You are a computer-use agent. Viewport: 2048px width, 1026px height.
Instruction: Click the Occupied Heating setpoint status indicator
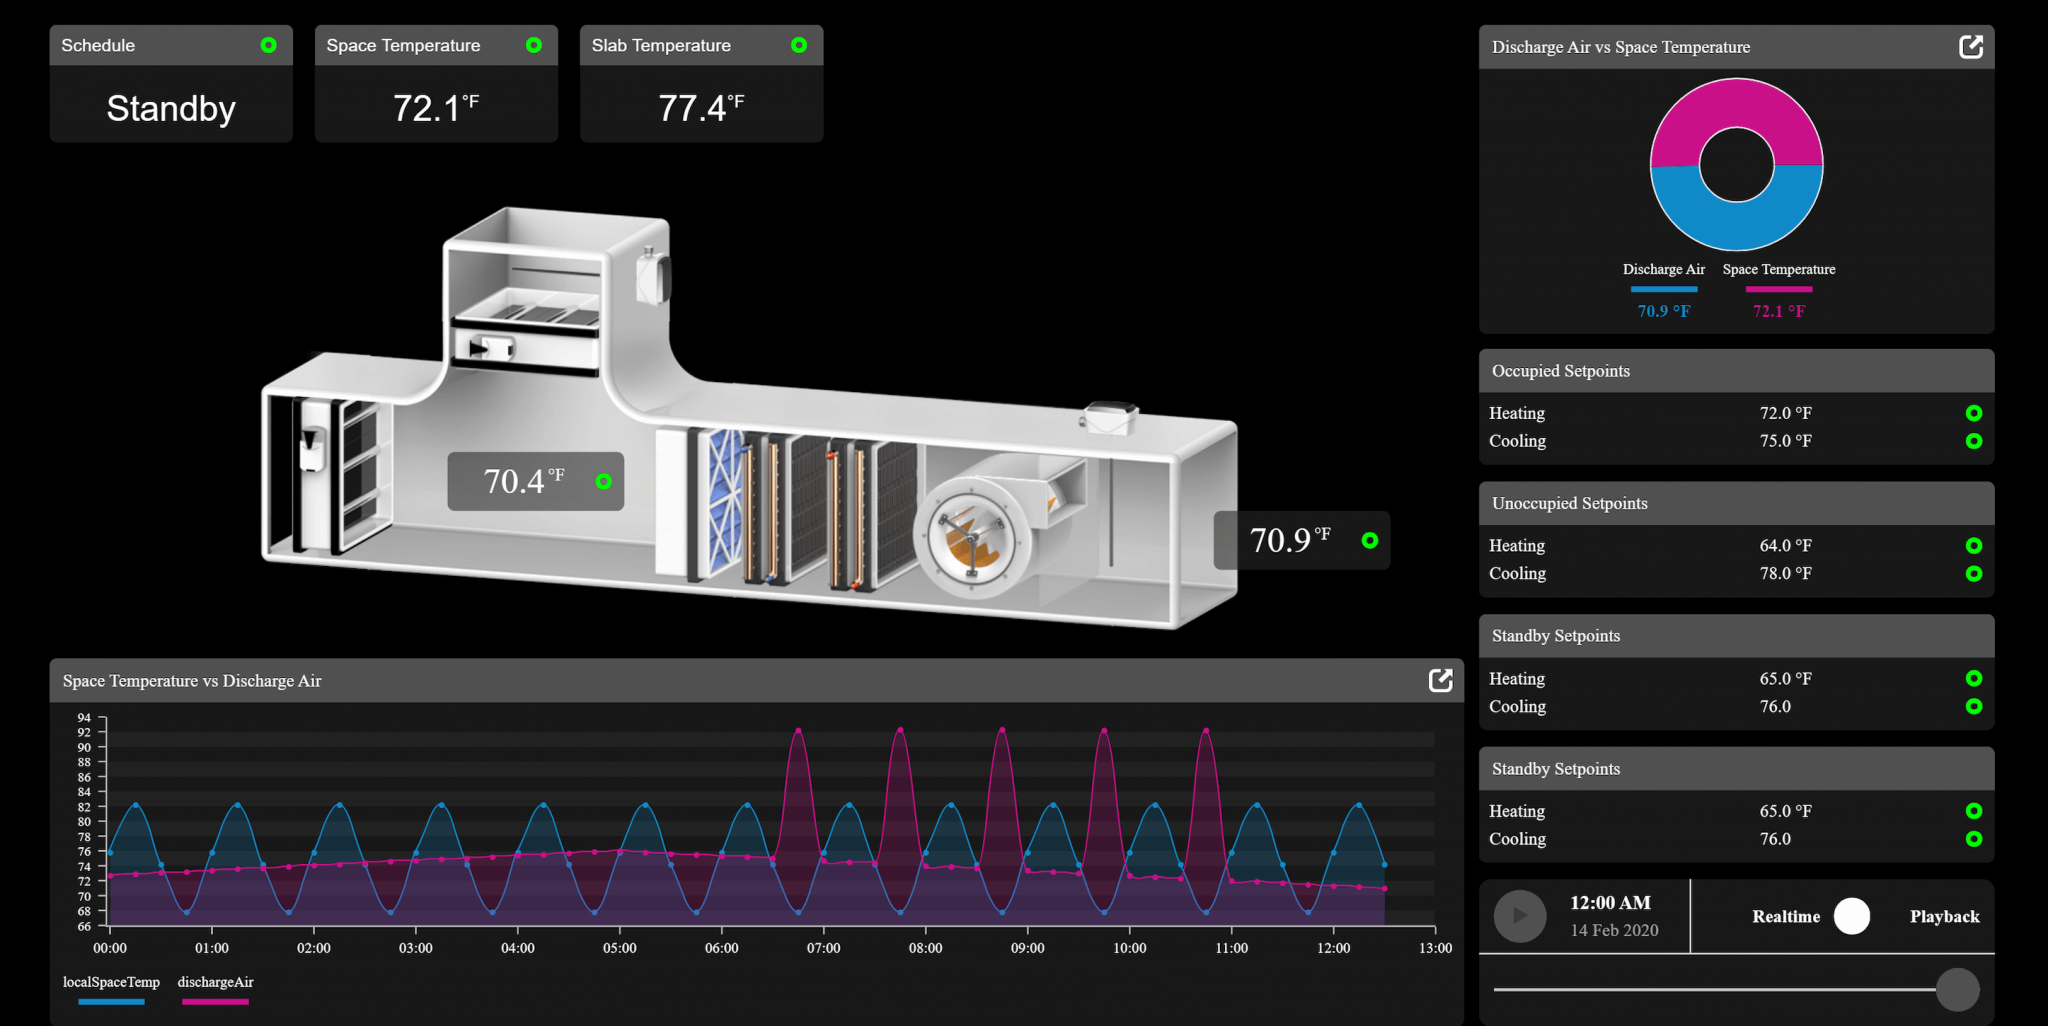(x=1974, y=412)
